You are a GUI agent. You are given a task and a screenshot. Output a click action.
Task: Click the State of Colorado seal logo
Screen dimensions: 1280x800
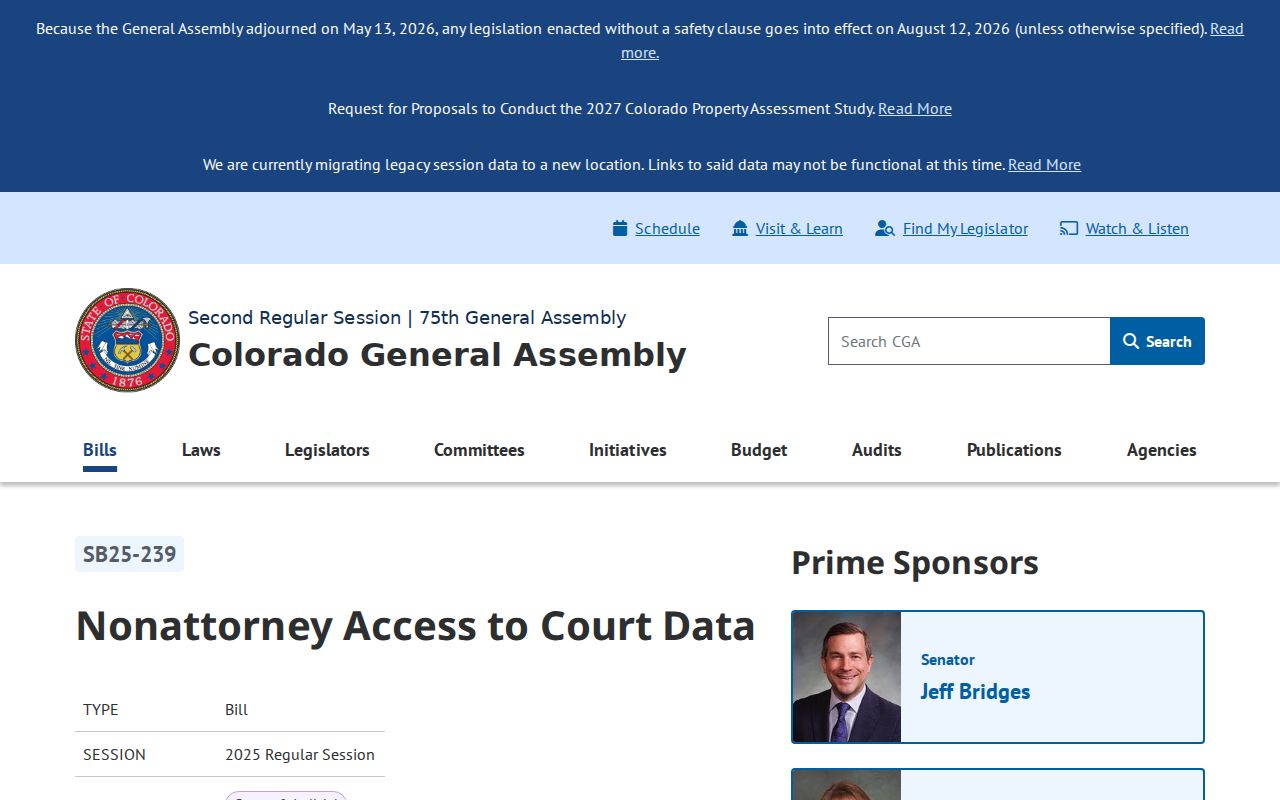[127, 340]
